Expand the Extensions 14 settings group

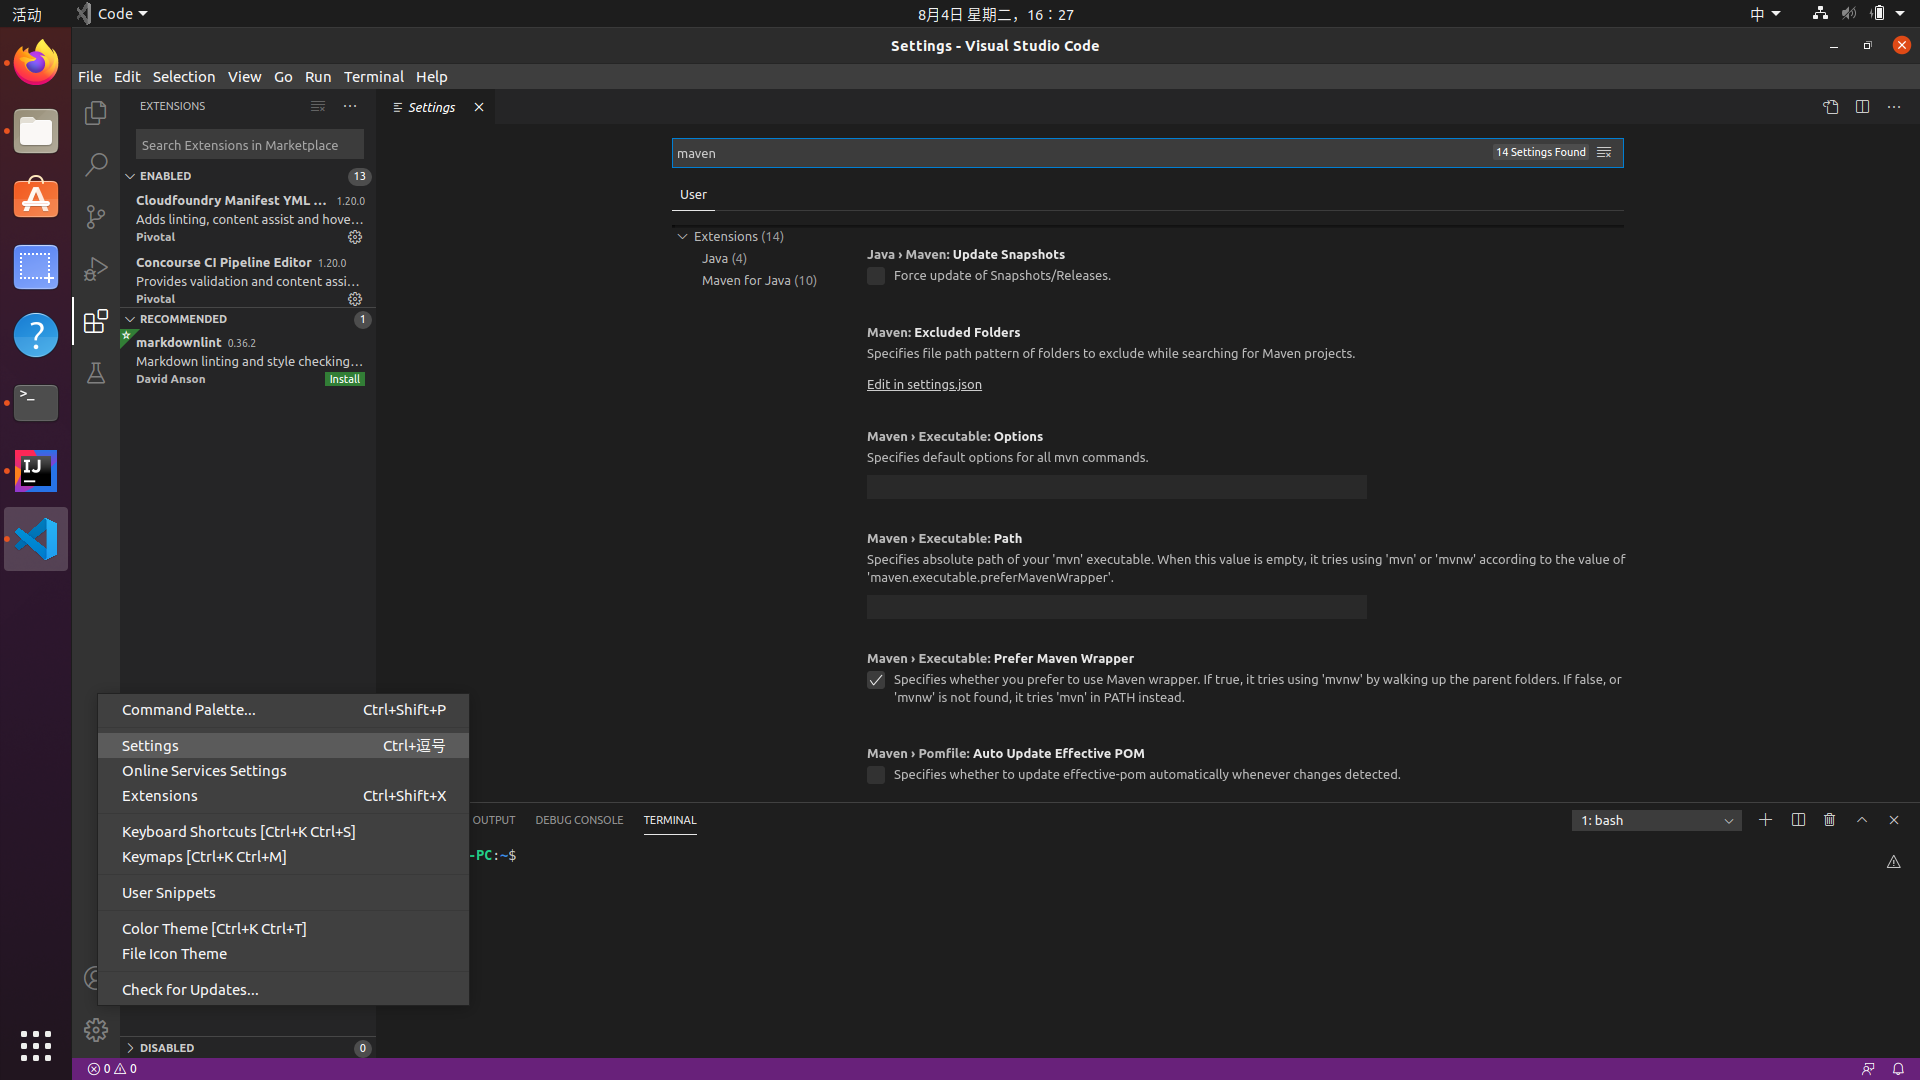(737, 235)
